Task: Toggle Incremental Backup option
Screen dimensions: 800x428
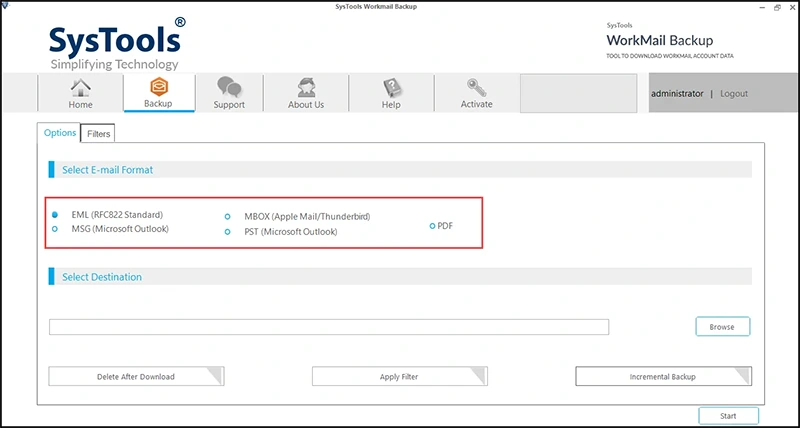Action: 663,376
